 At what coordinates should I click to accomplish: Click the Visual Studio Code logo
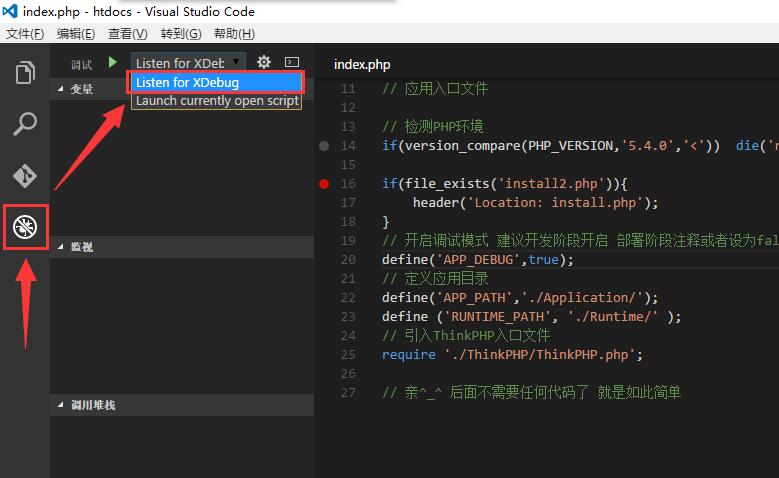pos(10,11)
